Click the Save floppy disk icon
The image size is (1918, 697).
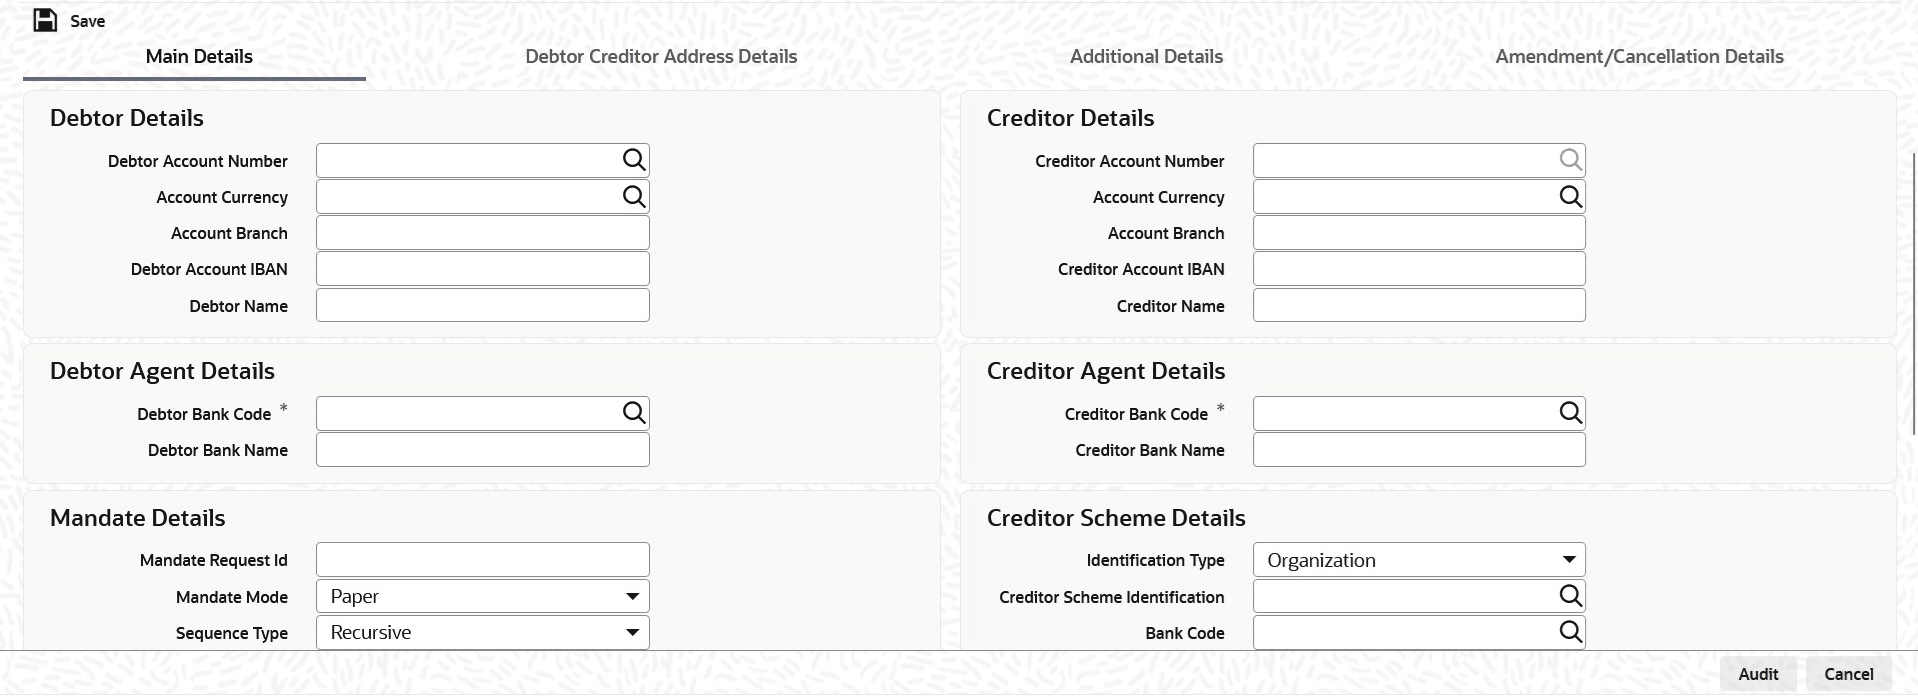(x=45, y=20)
